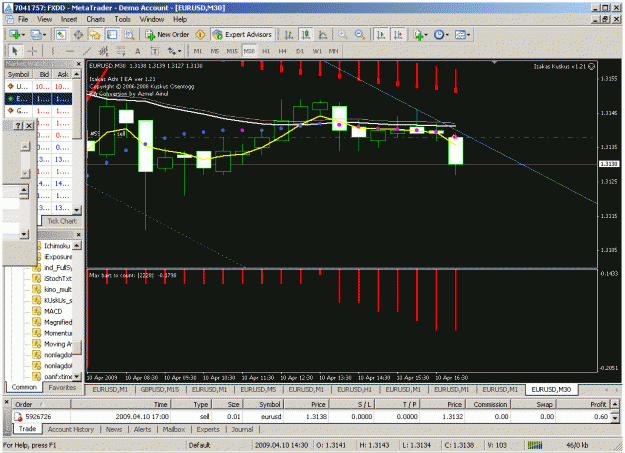
Task: Select the Horizontal Line drawing tool
Action: click(70, 51)
